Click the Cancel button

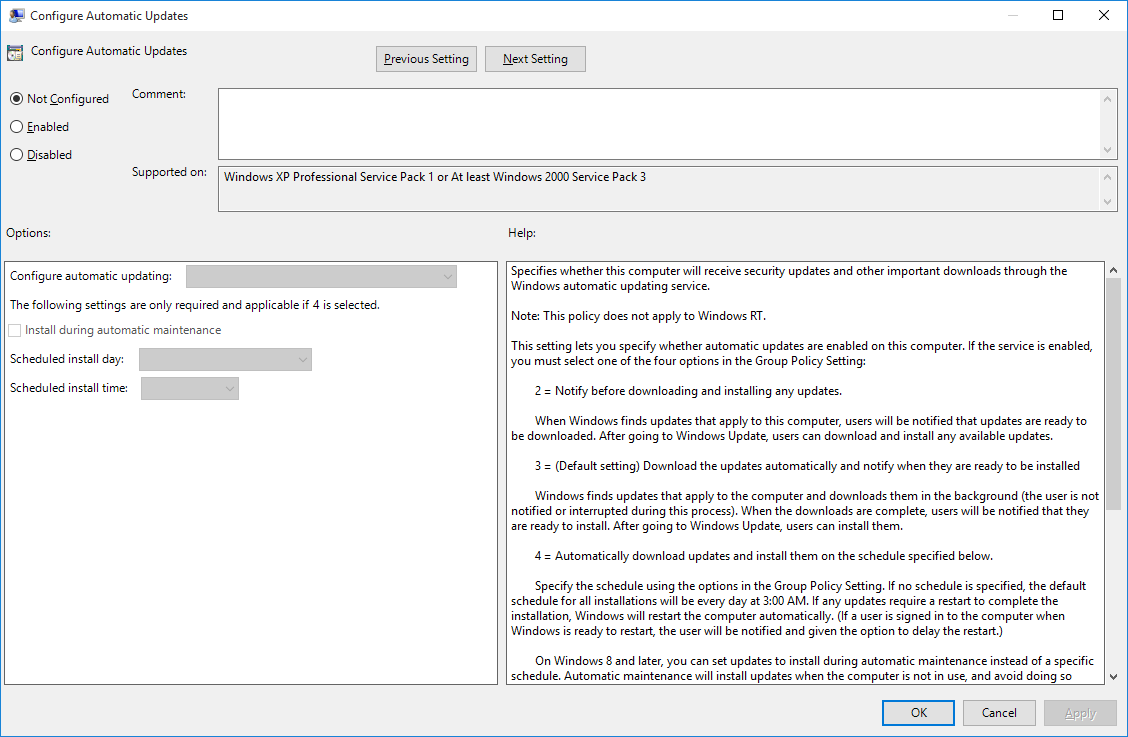pos(999,713)
